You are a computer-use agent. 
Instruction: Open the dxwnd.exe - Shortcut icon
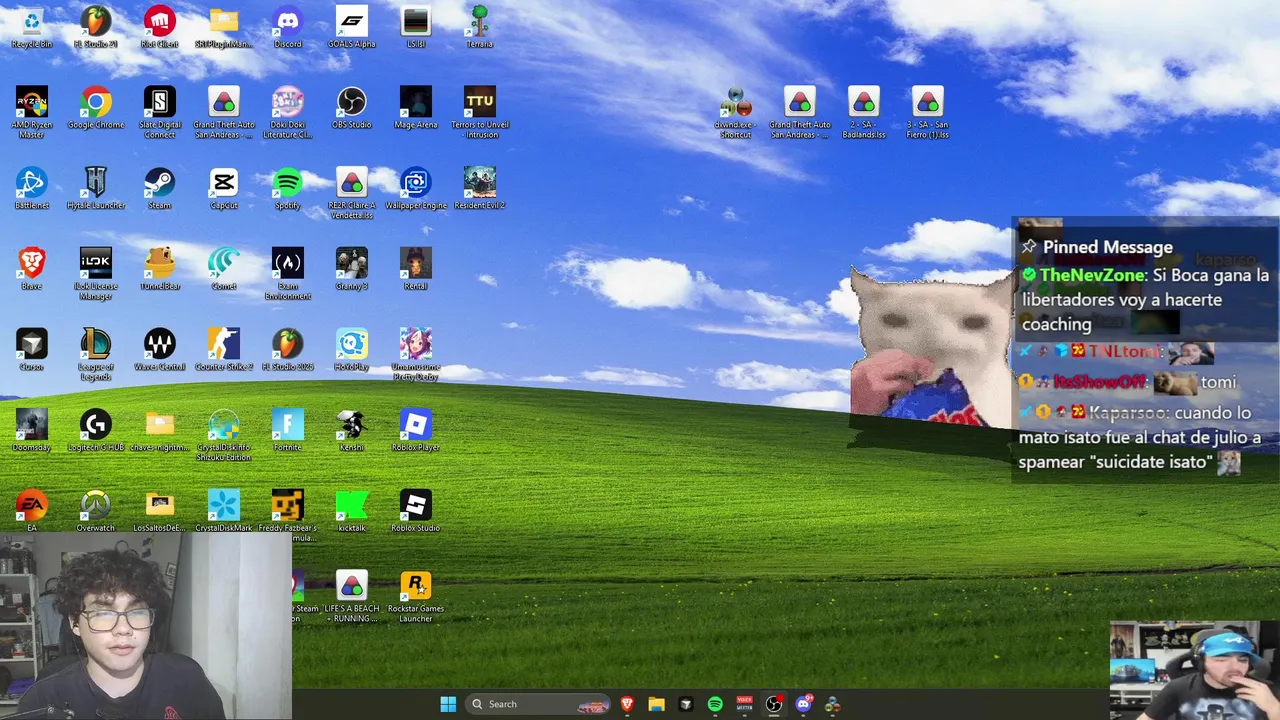click(x=736, y=112)
